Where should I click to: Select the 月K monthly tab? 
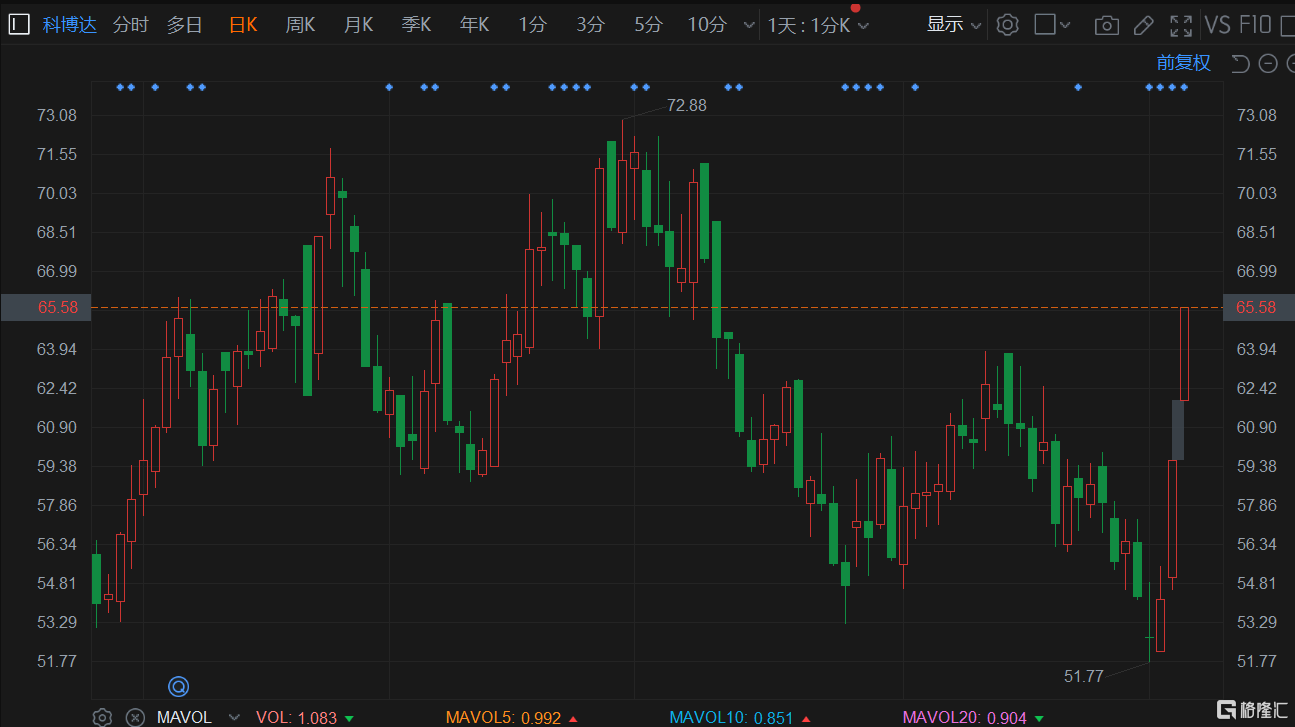tap(359, 25)
